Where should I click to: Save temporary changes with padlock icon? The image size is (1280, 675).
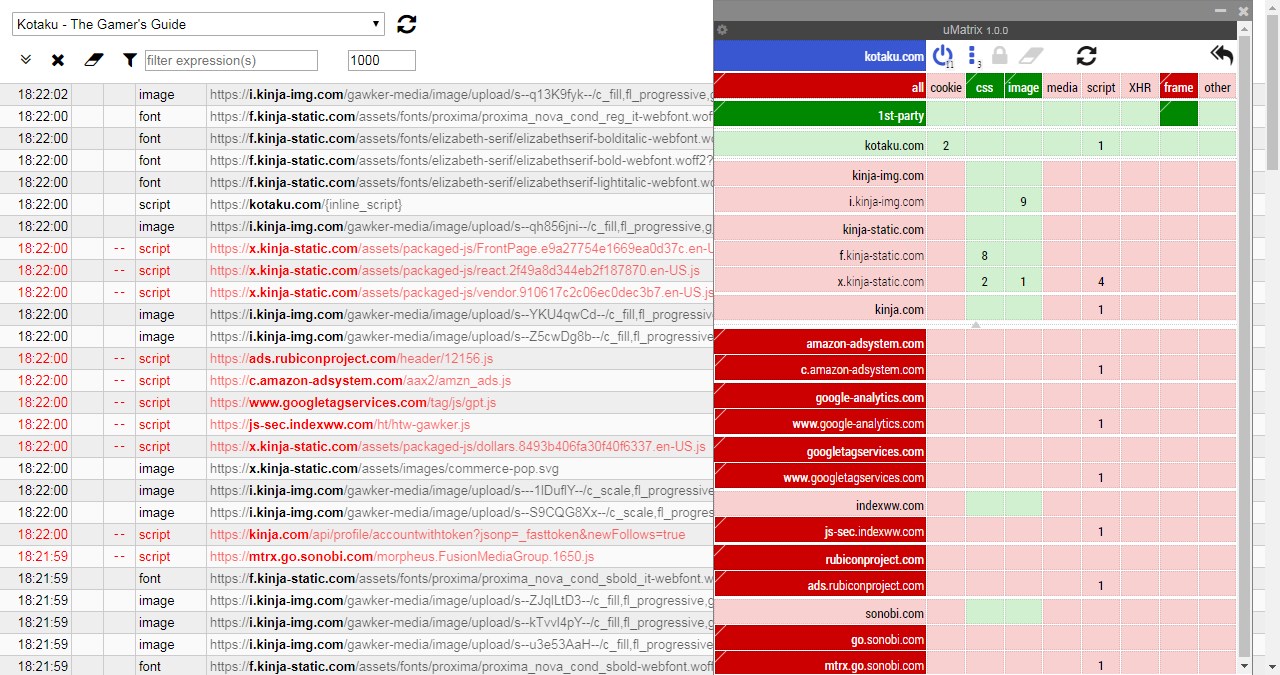[x=1000, y=56]
